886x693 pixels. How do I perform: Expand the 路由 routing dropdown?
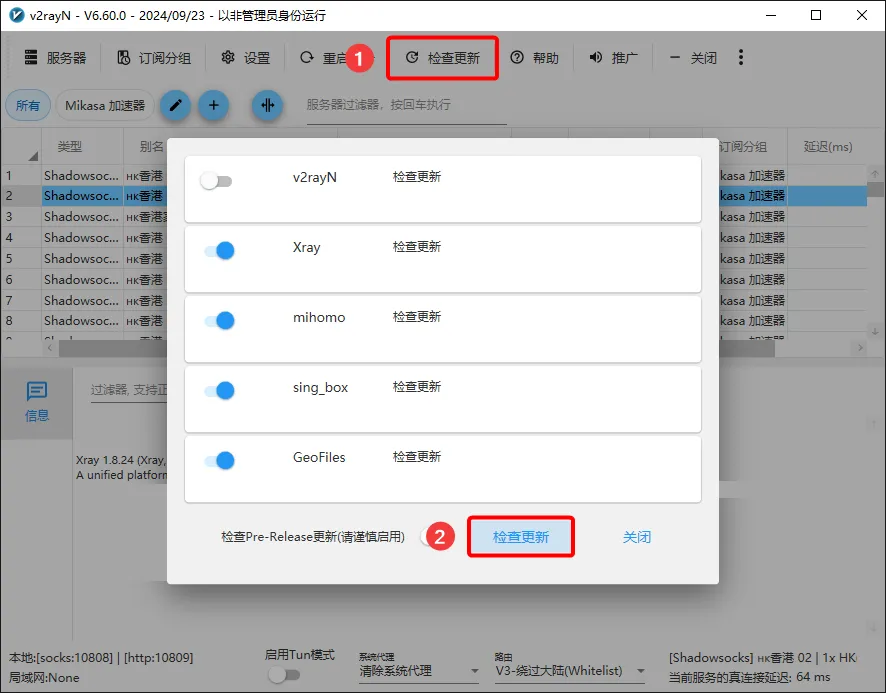point(570,671)
